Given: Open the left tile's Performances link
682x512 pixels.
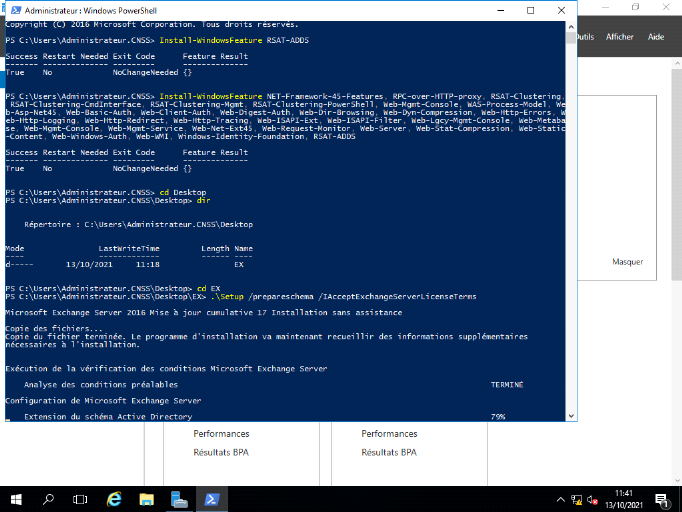Looking at the screenshot, I should pyautogui.click(x=221, y=434).
